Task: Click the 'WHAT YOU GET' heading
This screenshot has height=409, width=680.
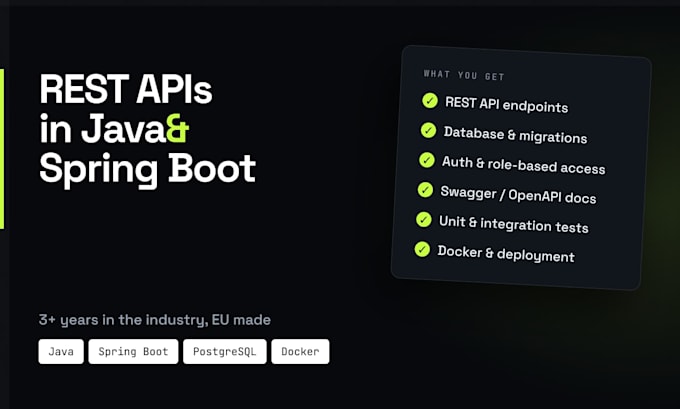Action: click(x=464, y=75)
